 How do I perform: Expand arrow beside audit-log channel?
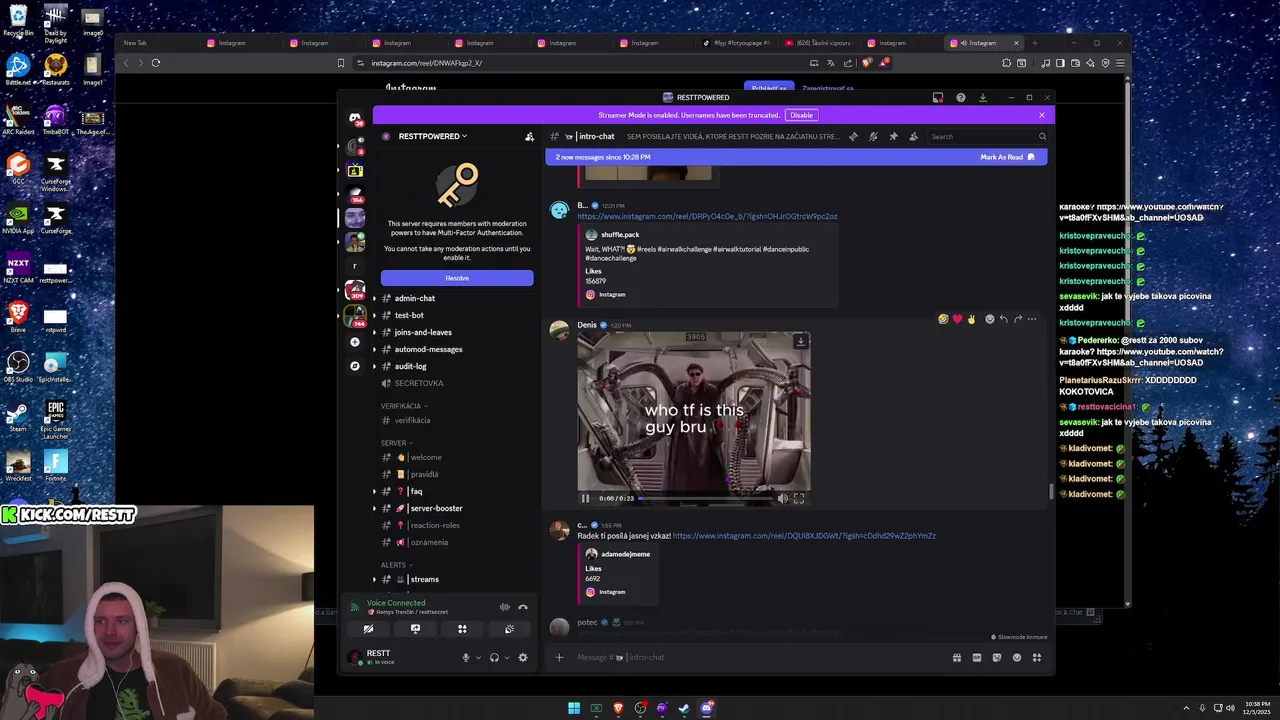tap(374, 366)
